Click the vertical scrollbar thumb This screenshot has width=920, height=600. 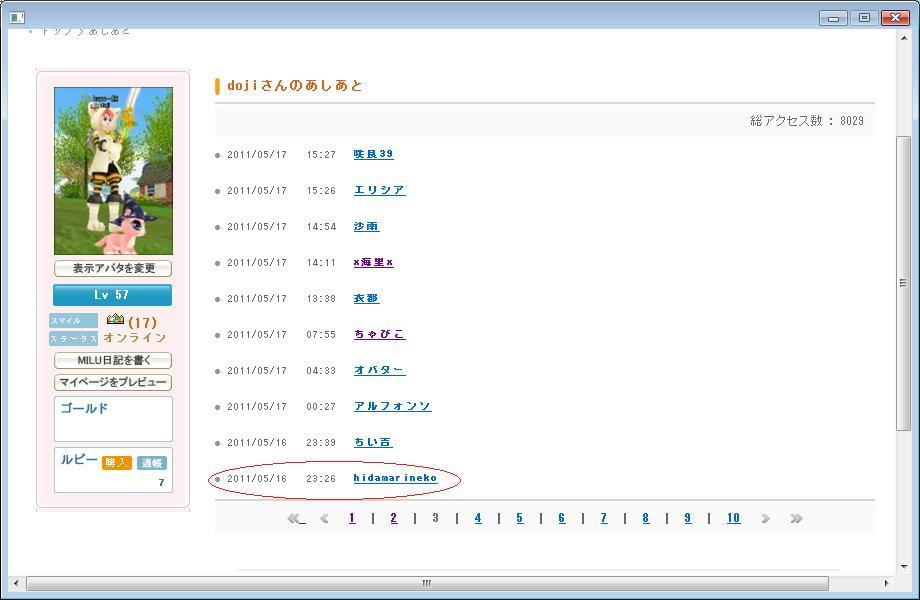click(x=903, y=283)
